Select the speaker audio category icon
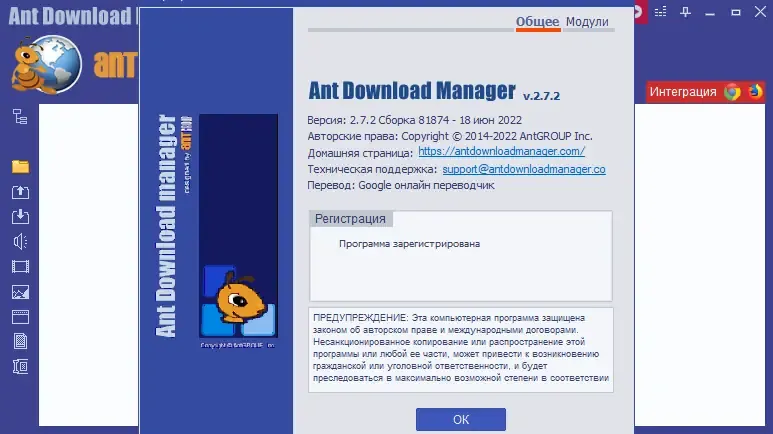773x434 pixels. click(20, 242)
